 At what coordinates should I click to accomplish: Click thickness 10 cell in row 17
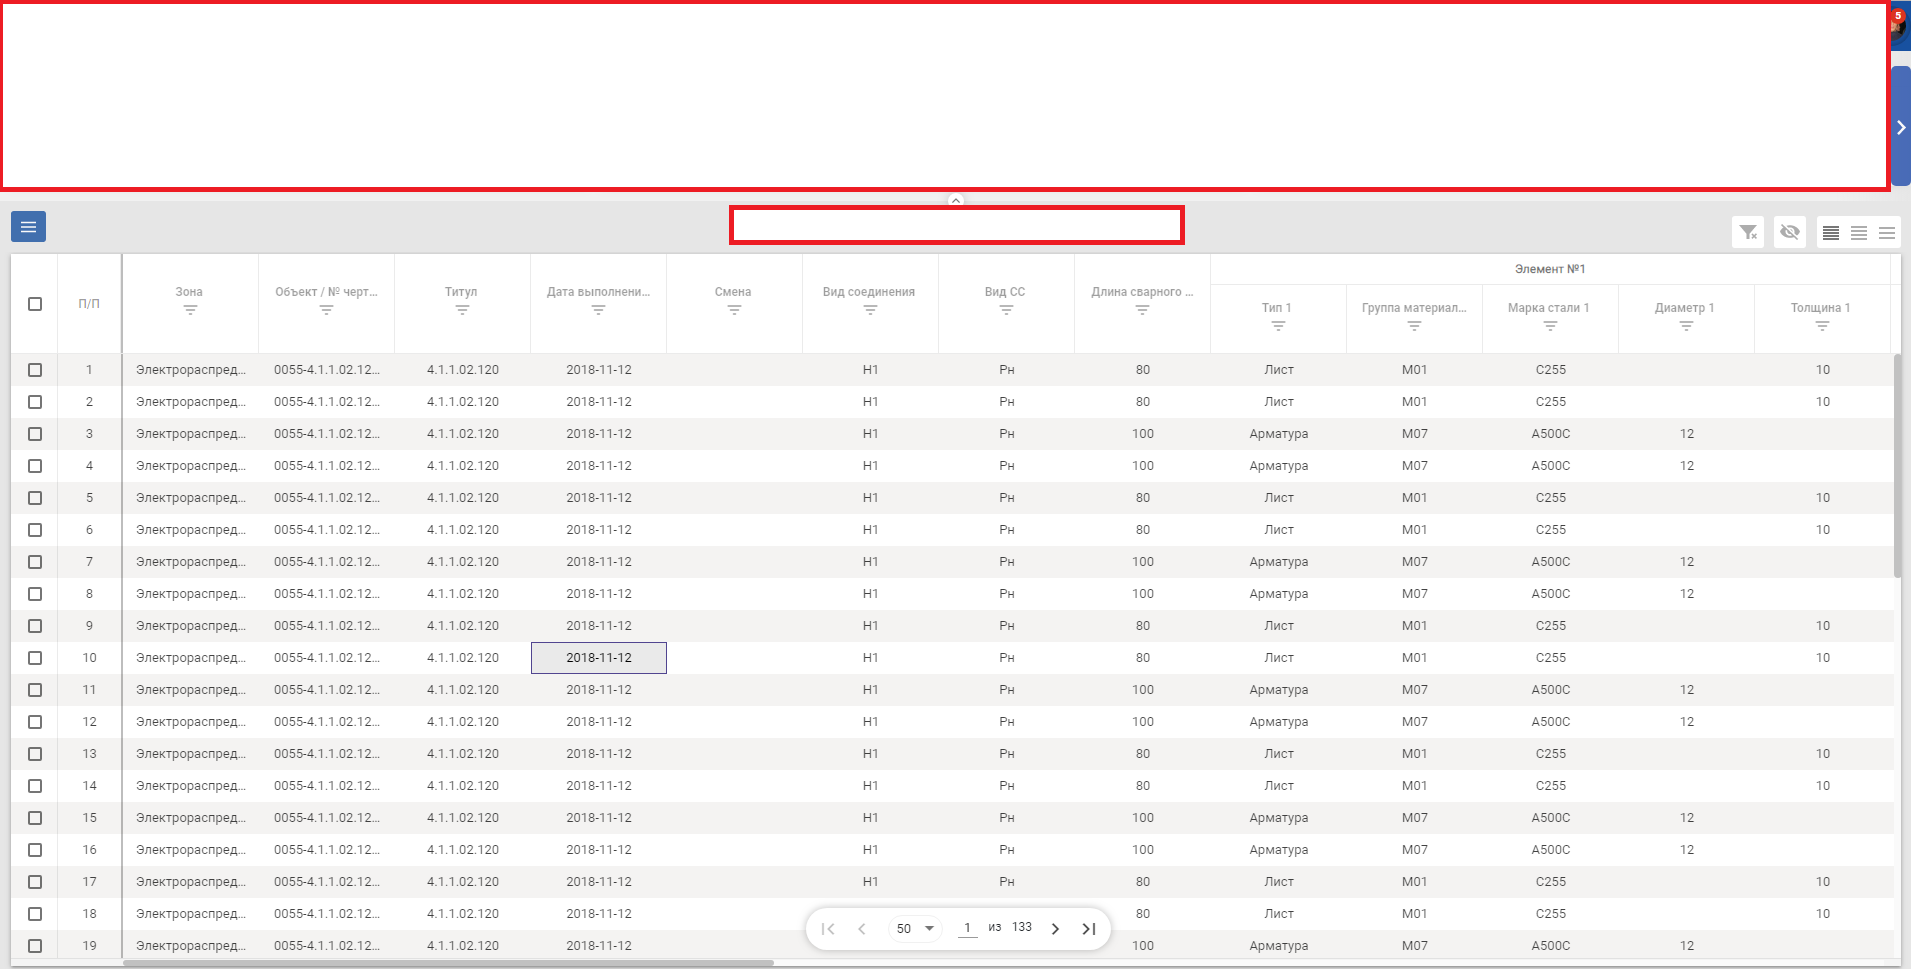coord(1823,882)
